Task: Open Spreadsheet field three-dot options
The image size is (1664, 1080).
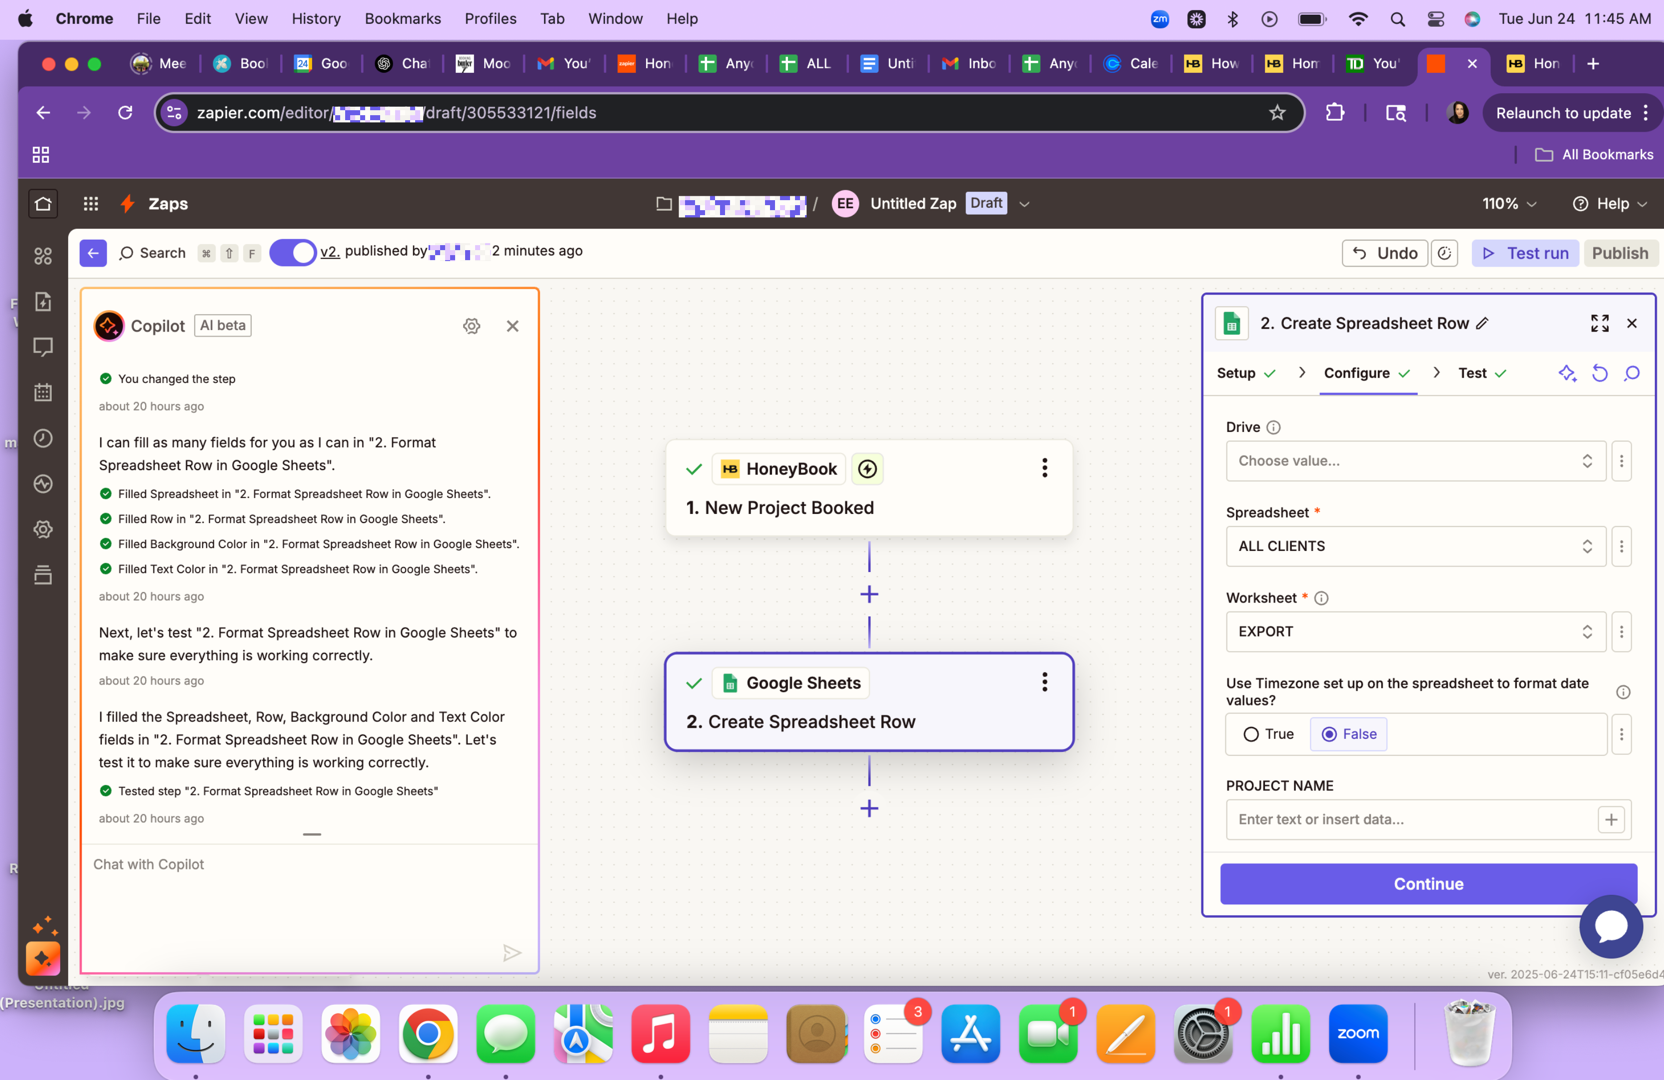Action: [1622, 546]
